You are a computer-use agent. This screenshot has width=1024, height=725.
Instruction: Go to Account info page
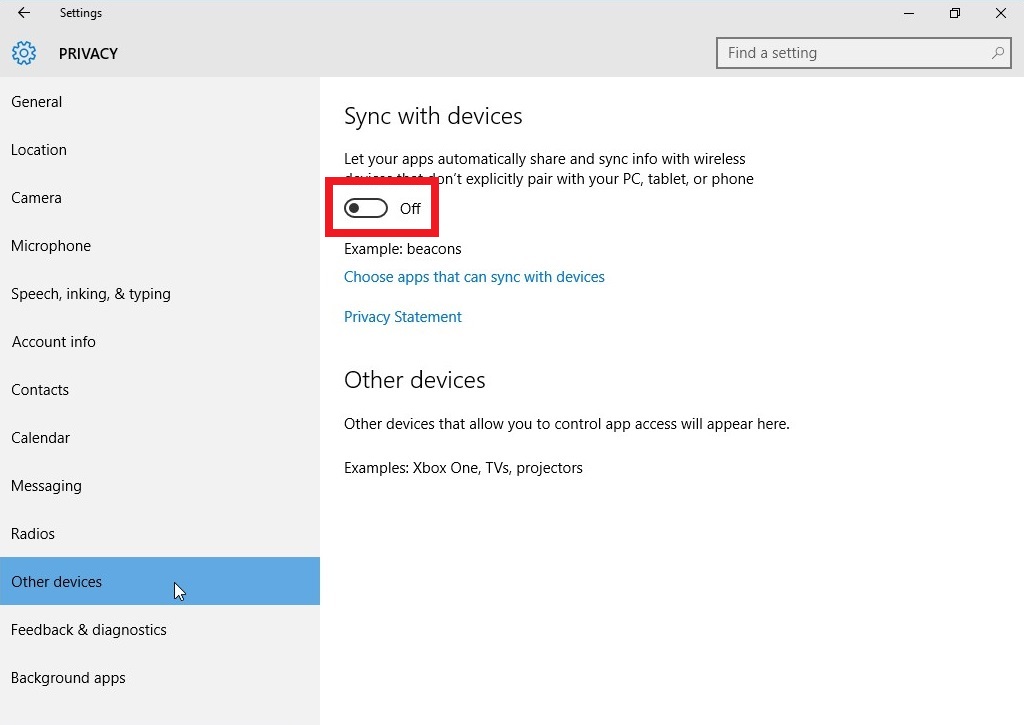click(54, 342)
